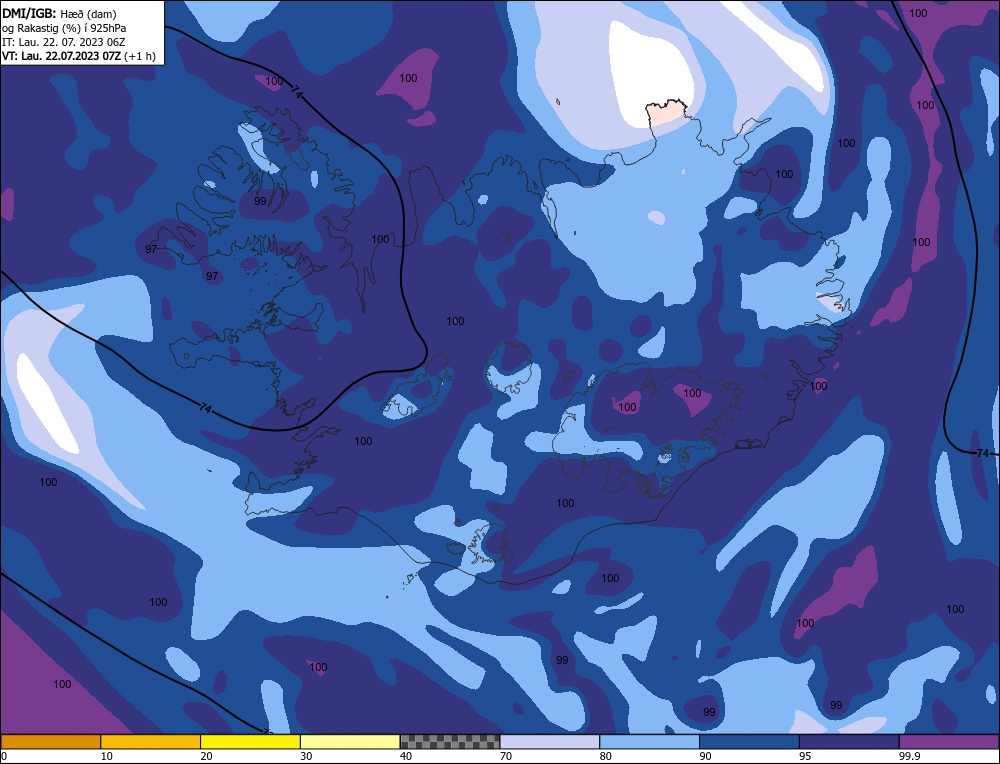This screenshot has width=1000, height=764.
Task: Click the "20" legend scale value
Action: (x=207, y=756)
